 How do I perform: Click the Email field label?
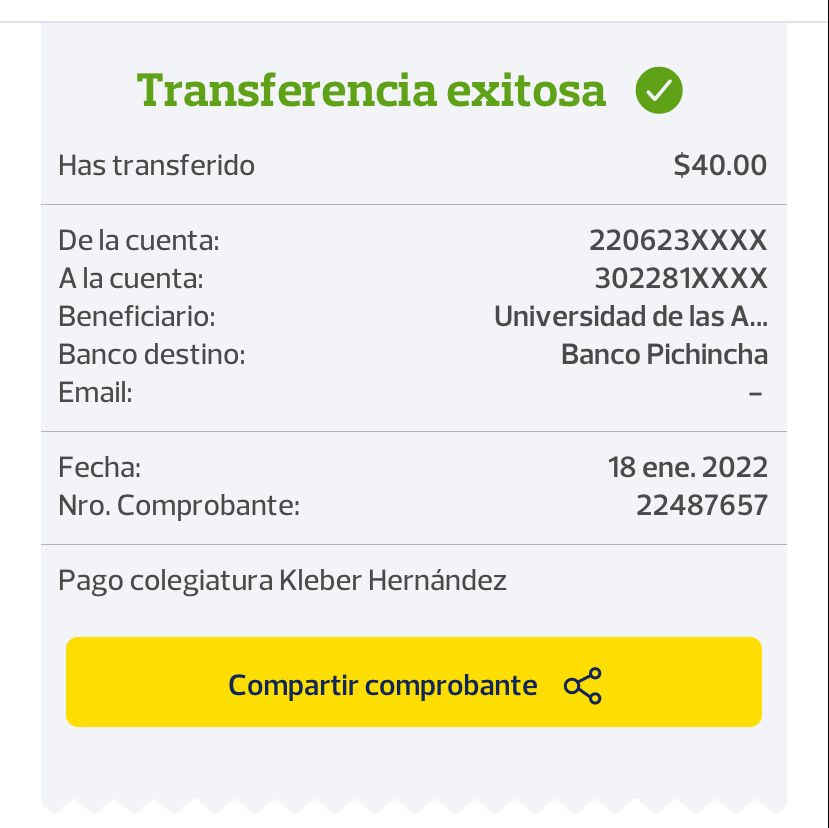tap(95, 392)
